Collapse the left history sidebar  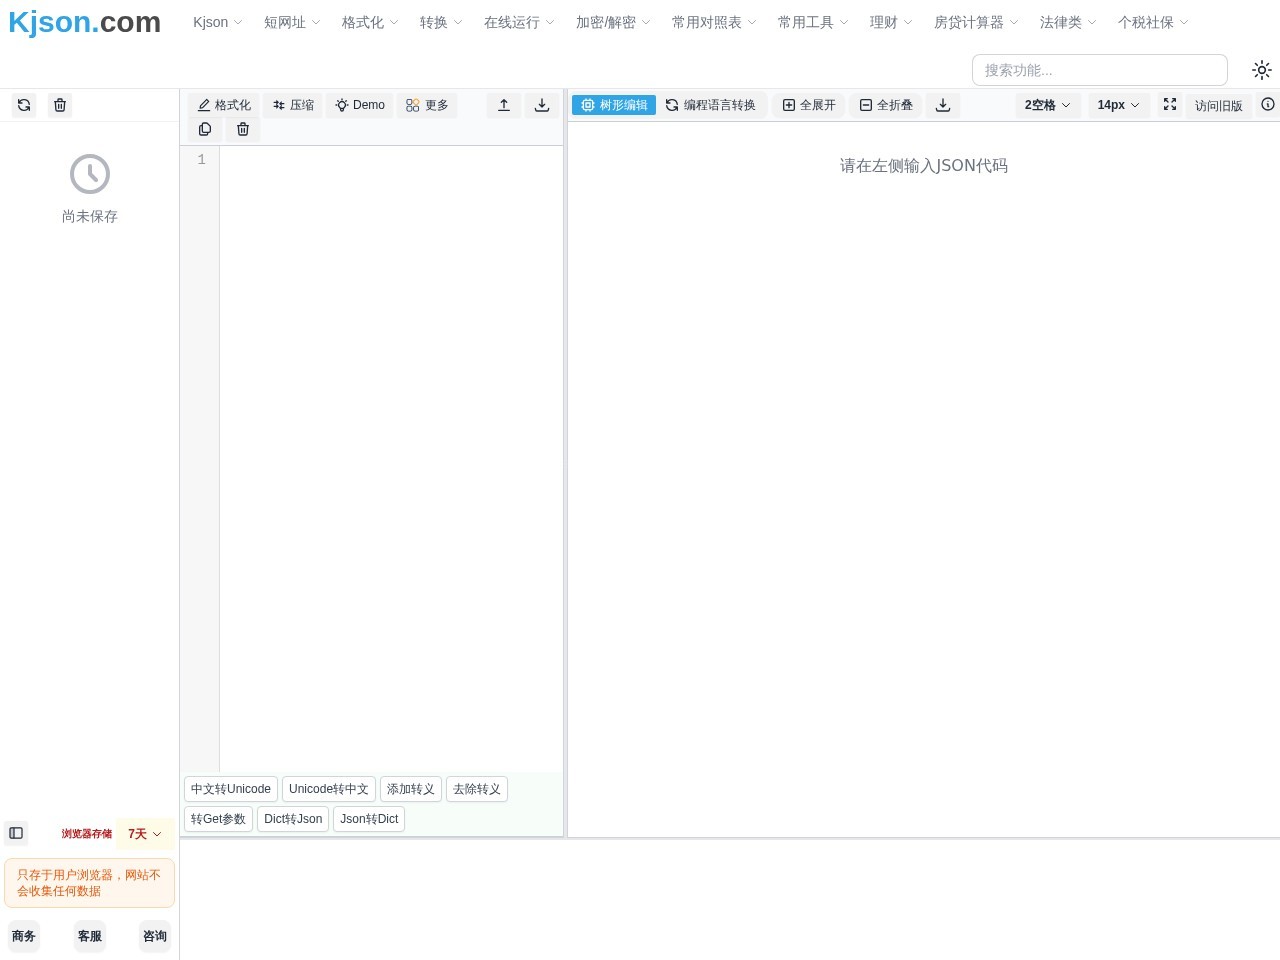tap(15, 833)
